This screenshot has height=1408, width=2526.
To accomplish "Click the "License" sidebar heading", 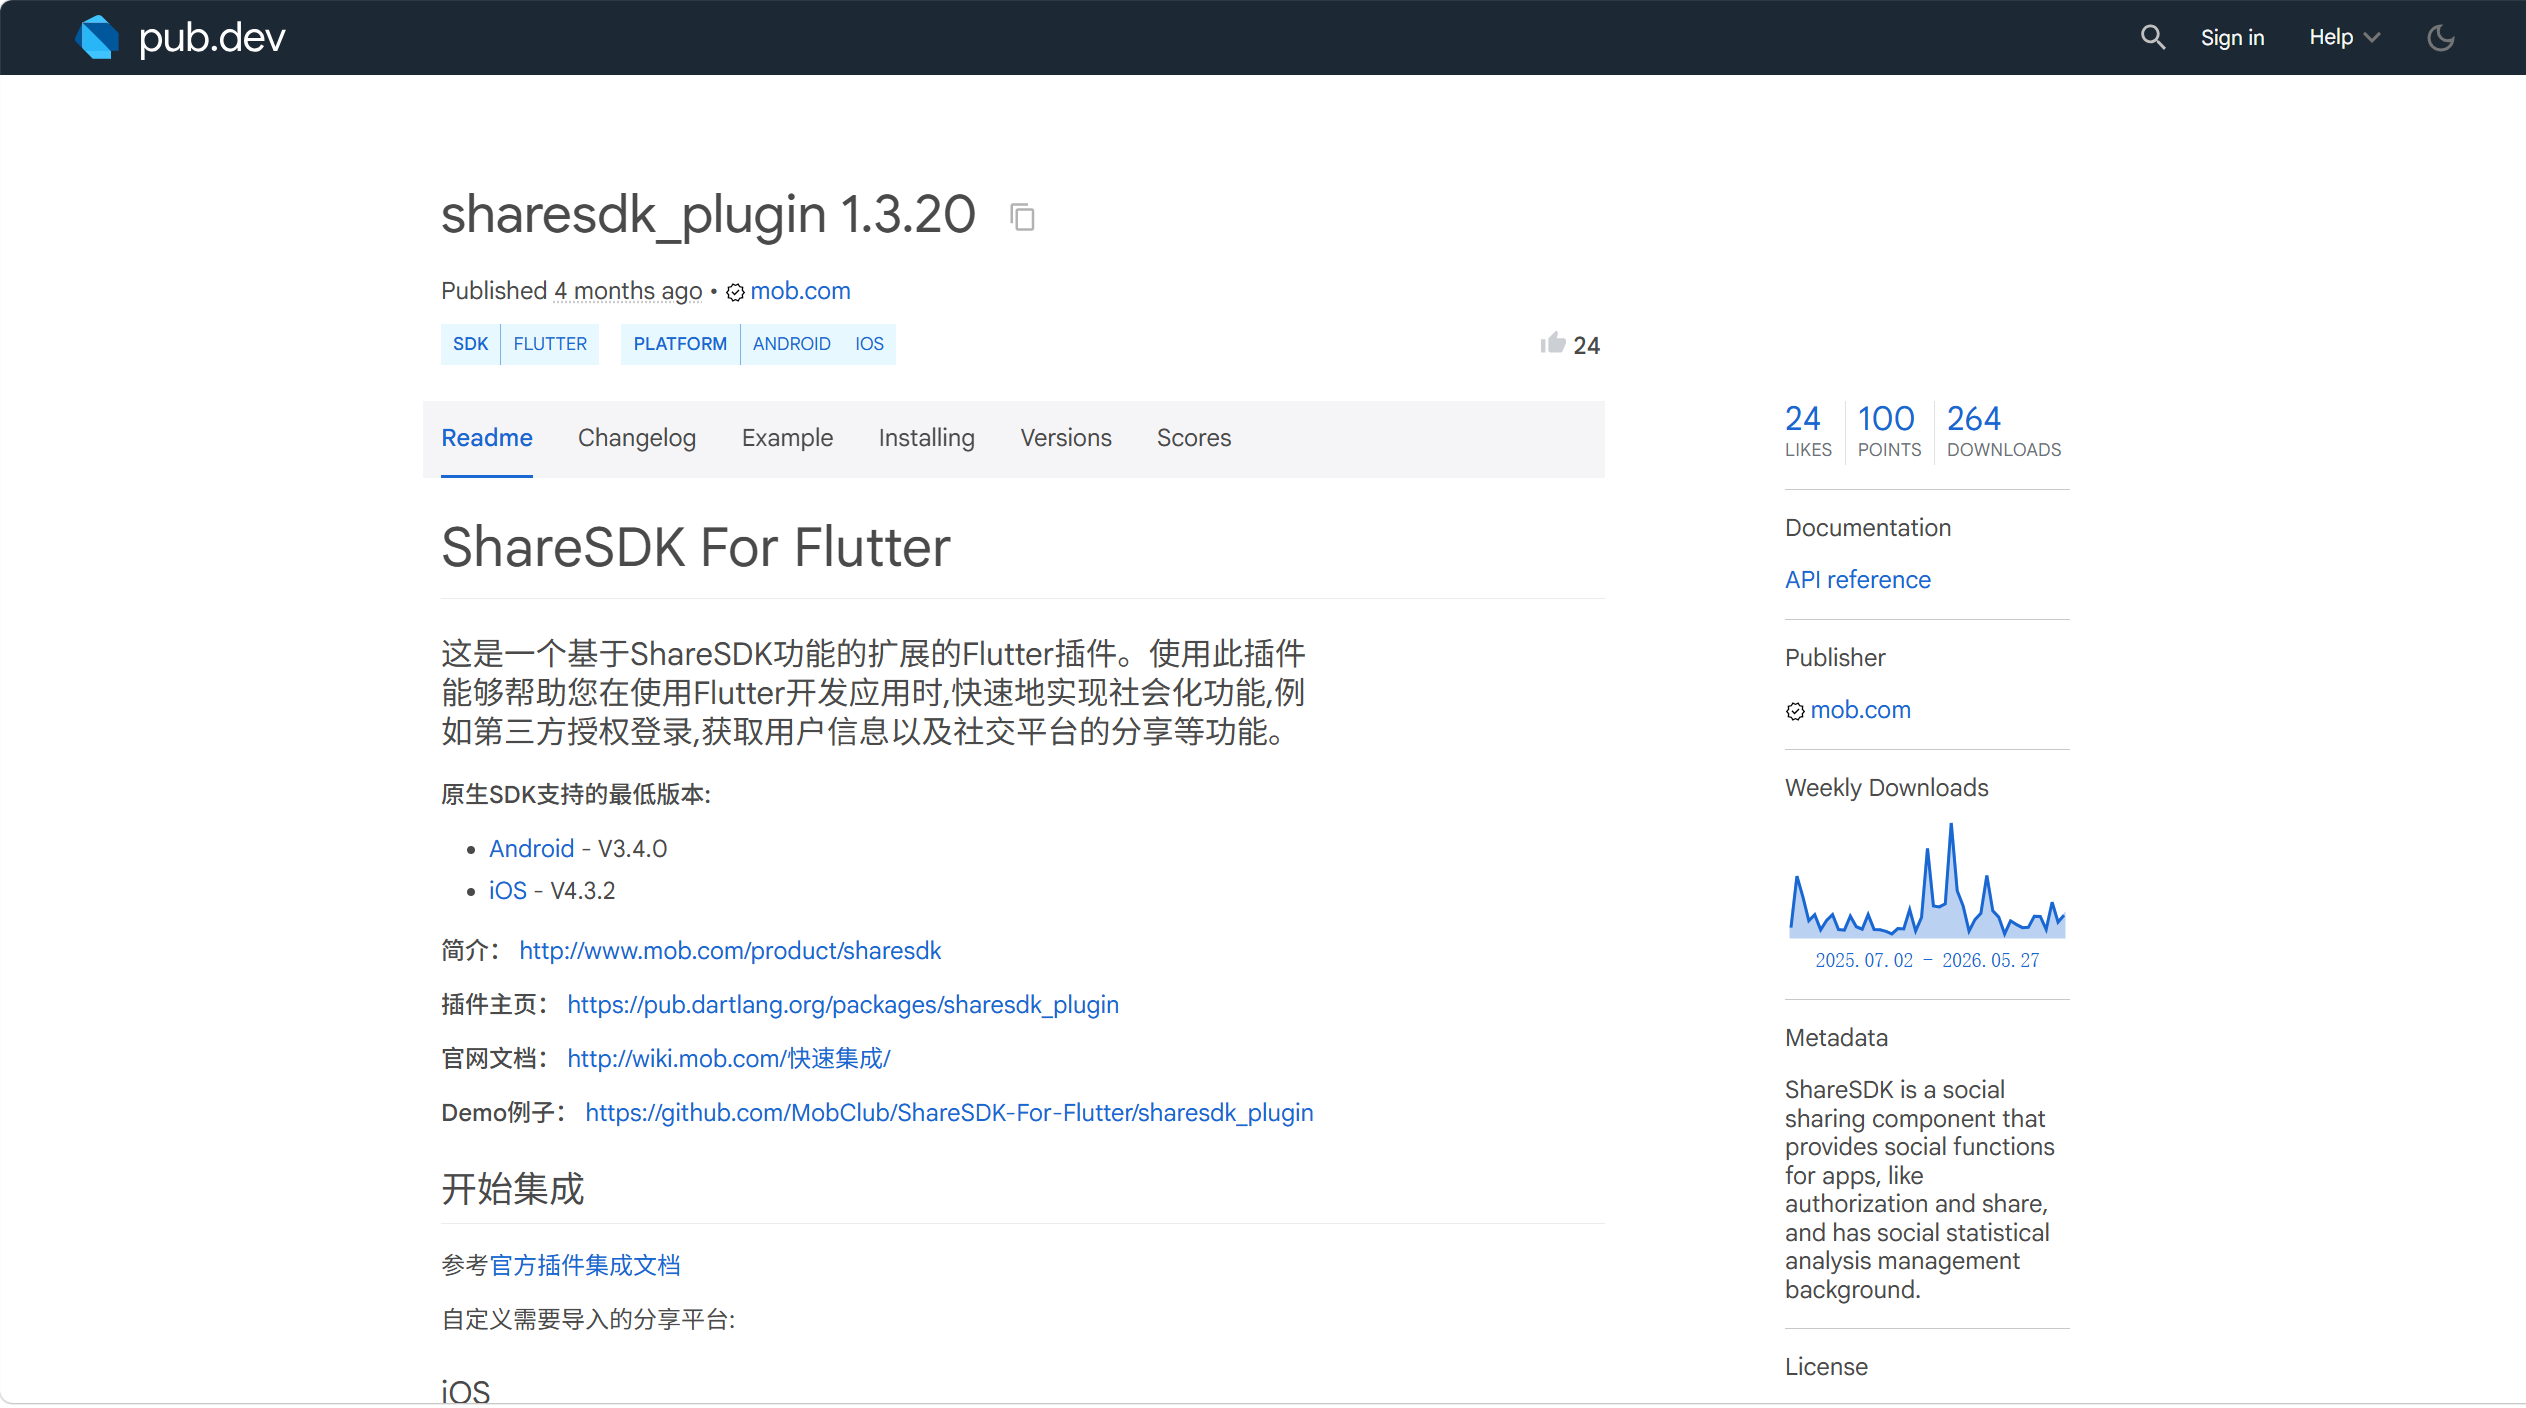I will pyautogui.click(x=1826, y=1367).
